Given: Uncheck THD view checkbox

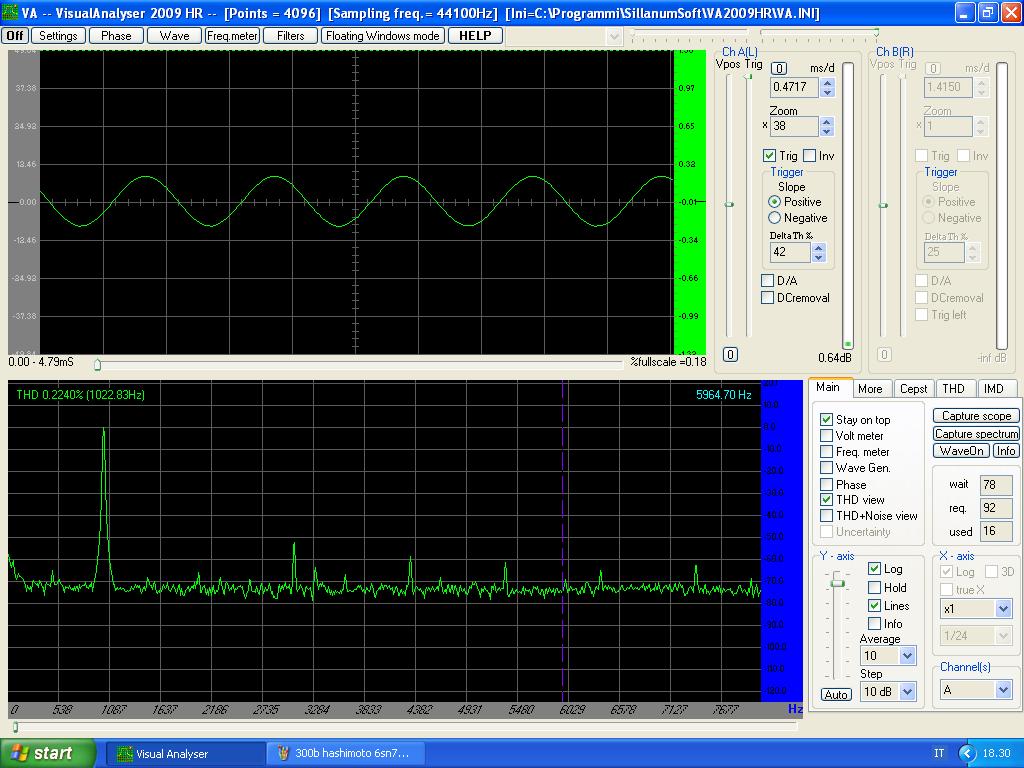Looking at the screenshot, I should (826, 500).
